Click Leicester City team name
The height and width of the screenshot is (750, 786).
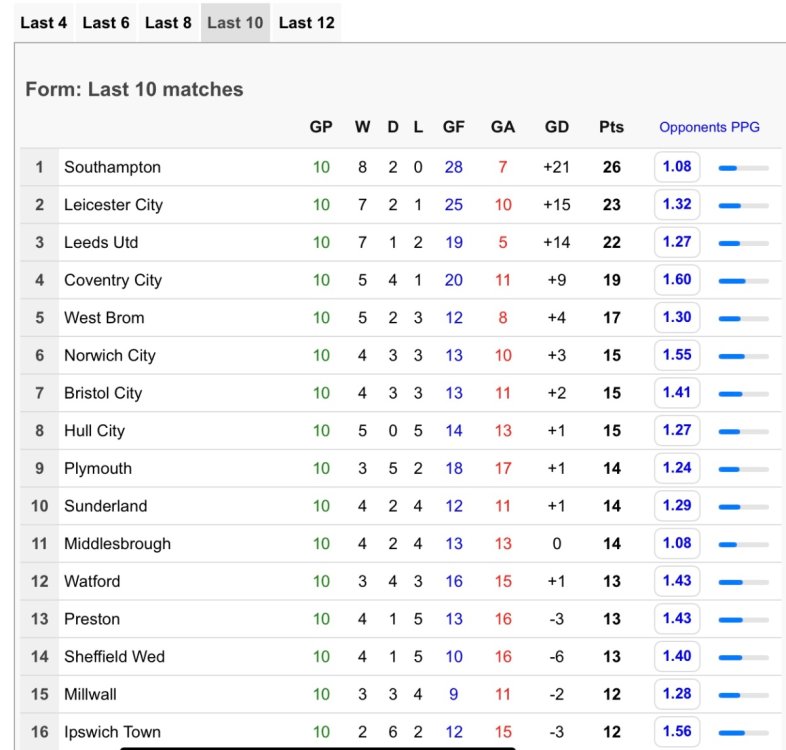tap(113, 205)
